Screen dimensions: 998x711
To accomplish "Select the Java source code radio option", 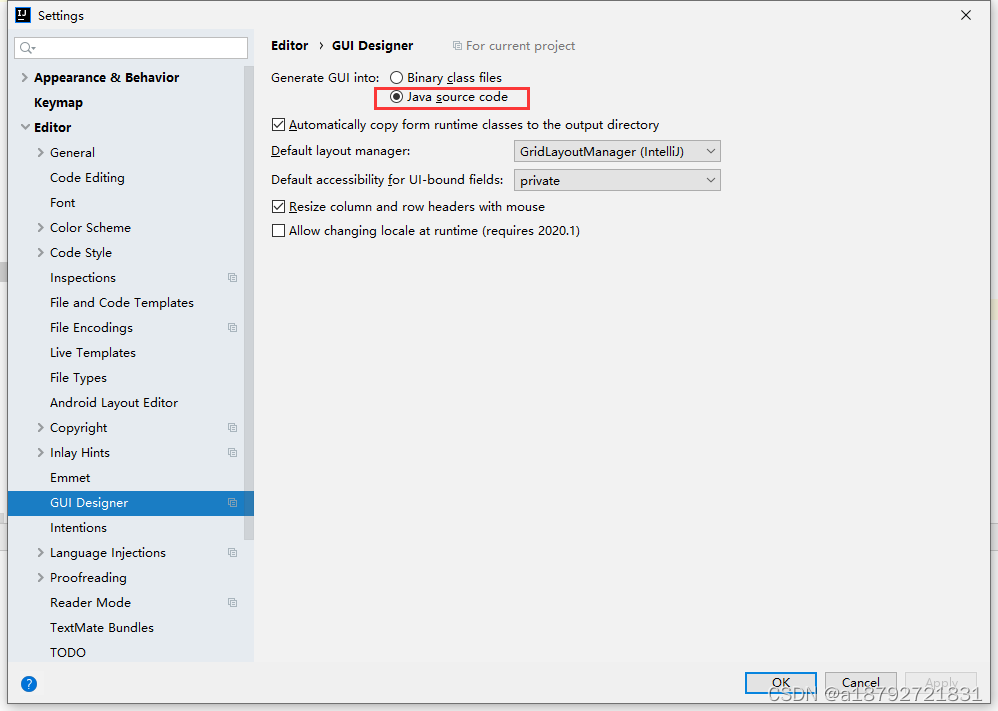I will point(396,97).
